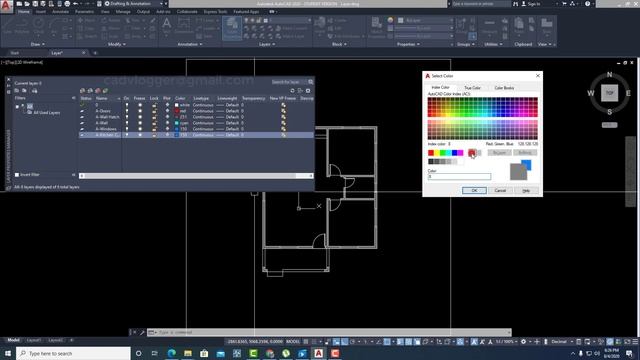The image size is (640, 360).
Task: Click New Property Filter icon
Action: [x=17, y=91]
